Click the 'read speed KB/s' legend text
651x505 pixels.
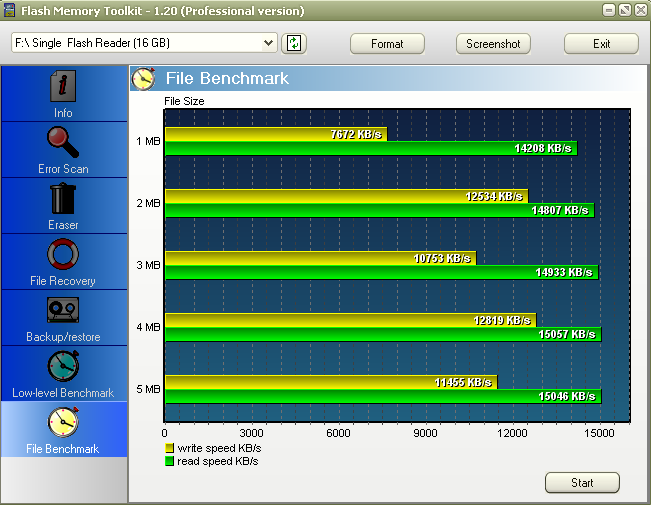click(x=218, y=461)
